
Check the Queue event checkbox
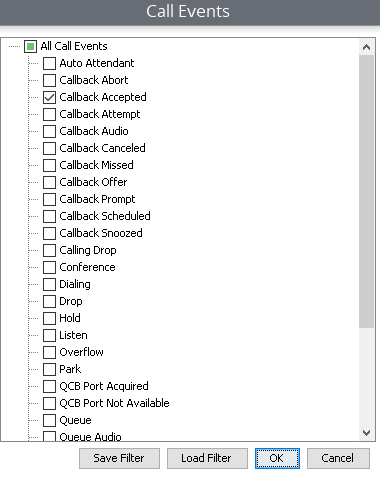coord(49,420)
